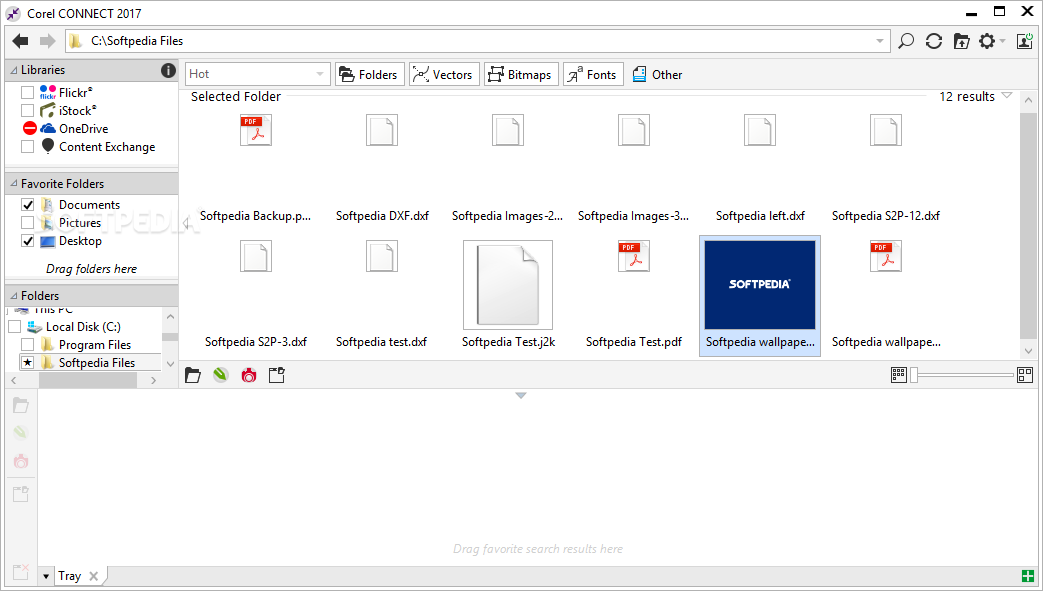Click the thumbnail size slider handle
The height and width of the screenshot is (591, 1043).
[x=914, y=375]
